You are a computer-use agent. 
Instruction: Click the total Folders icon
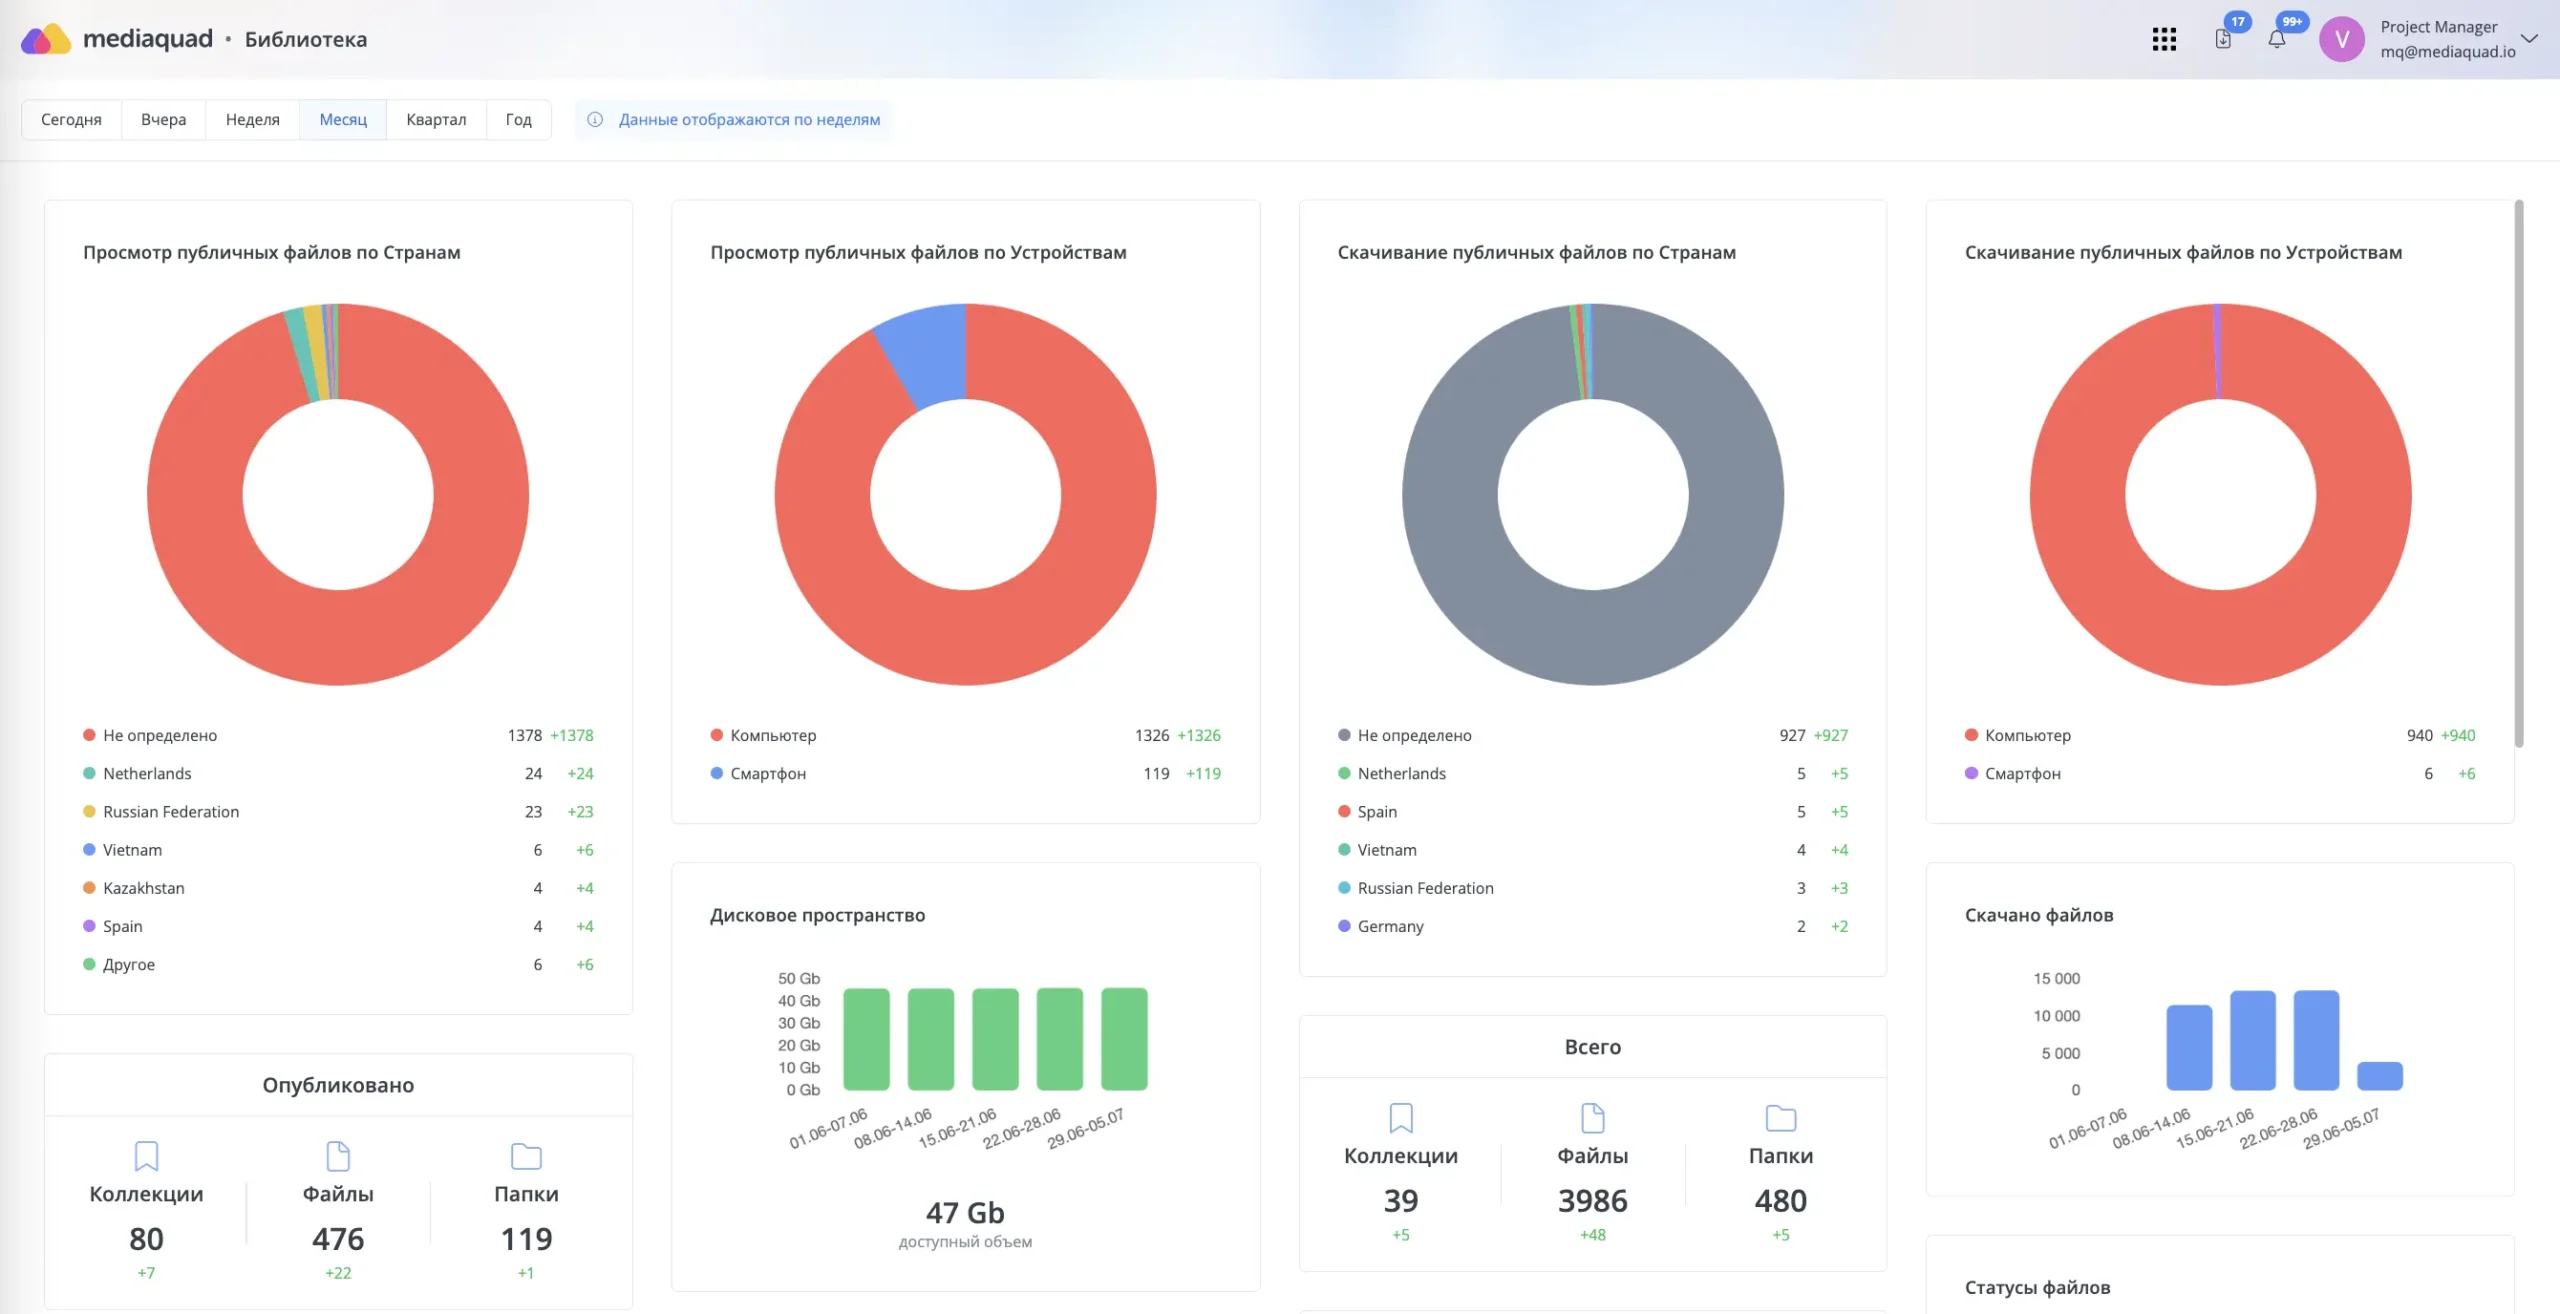tap(1781, 1118)
